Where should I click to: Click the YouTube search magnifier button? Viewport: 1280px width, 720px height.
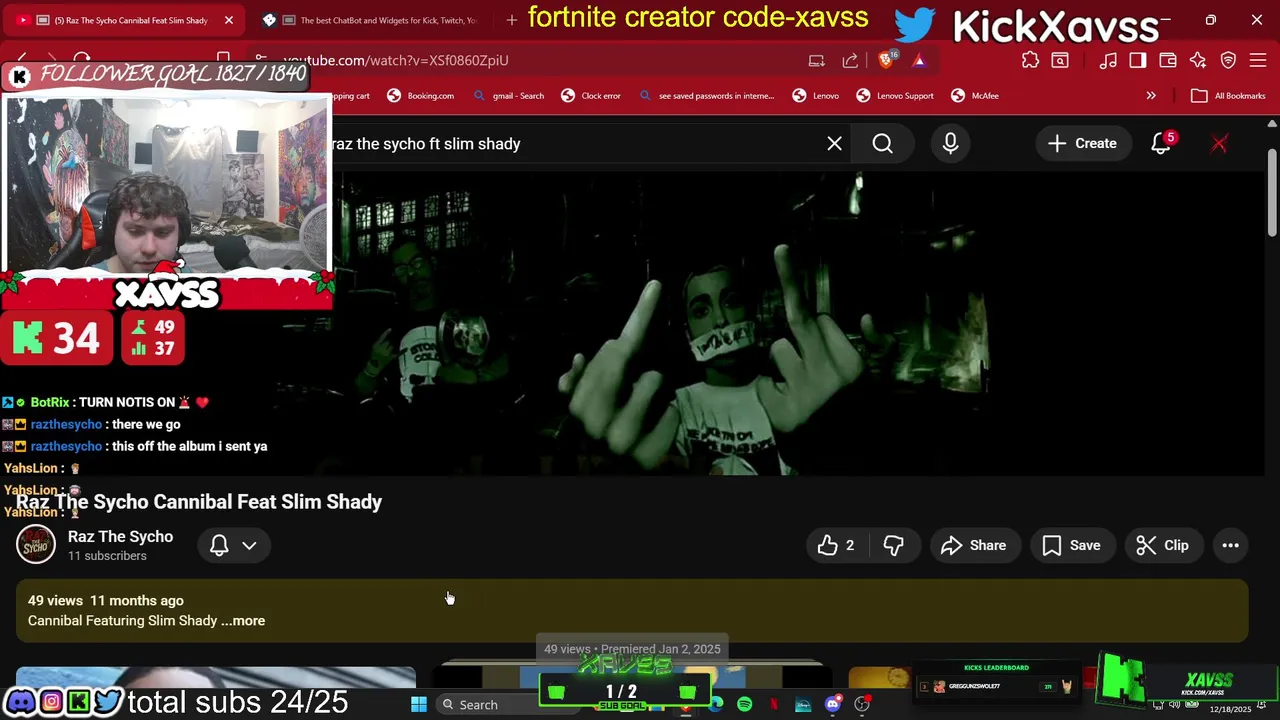pyautogui.click(x=882, y=143)
